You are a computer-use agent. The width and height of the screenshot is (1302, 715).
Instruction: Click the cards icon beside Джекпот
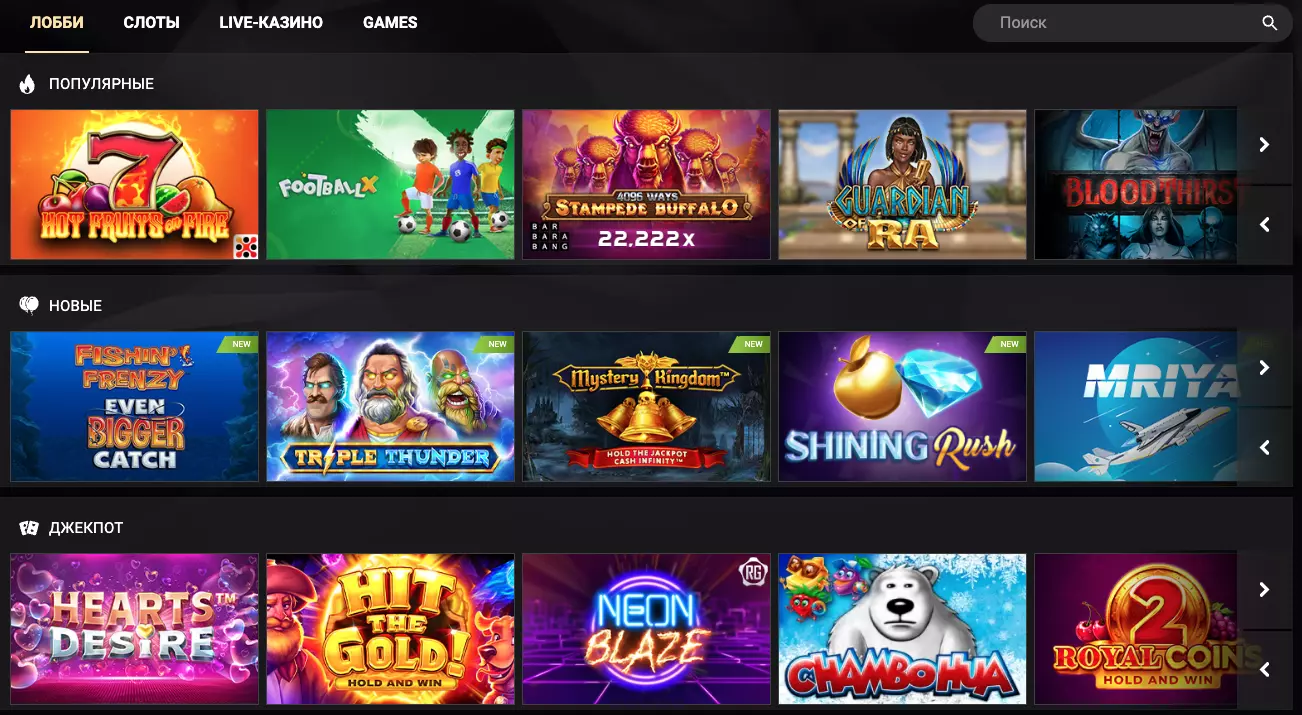29,527
